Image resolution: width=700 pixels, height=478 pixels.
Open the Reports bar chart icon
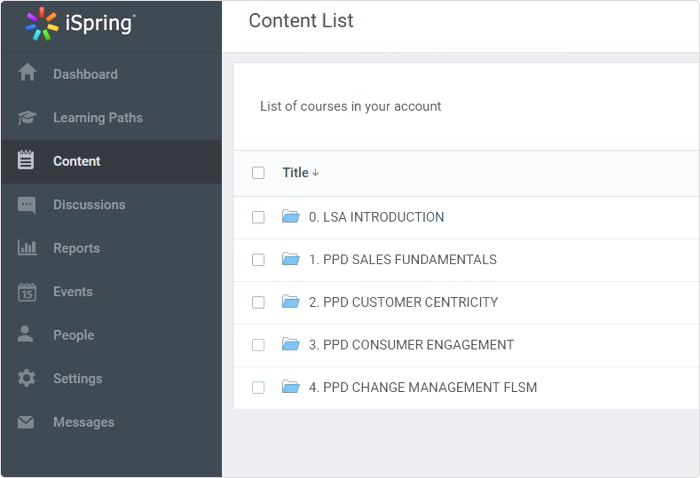pos(27,247)
